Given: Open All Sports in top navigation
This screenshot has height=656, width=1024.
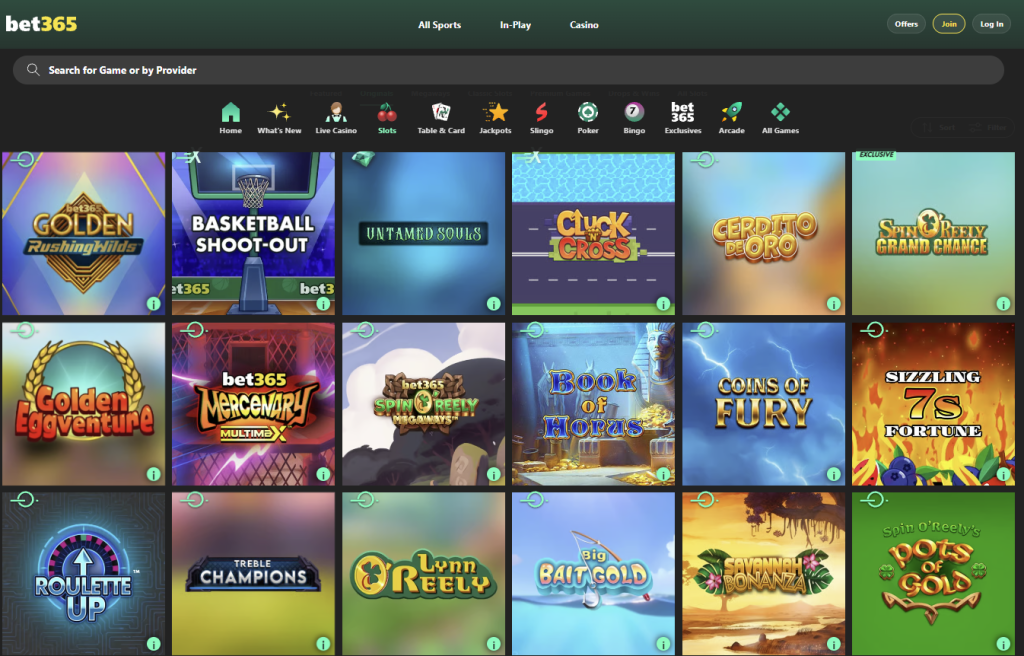Looking at the screenshot, I should point(440,25).
